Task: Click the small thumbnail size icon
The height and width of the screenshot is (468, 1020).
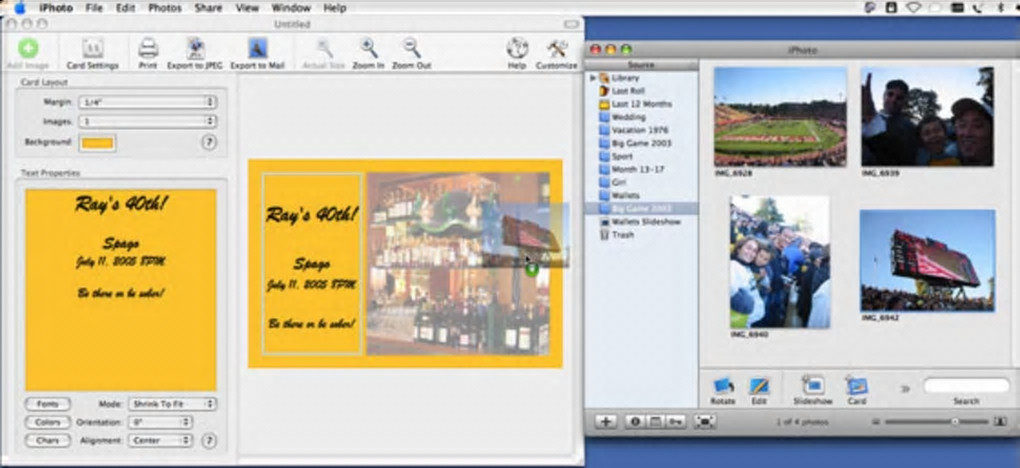Action: 876,422
